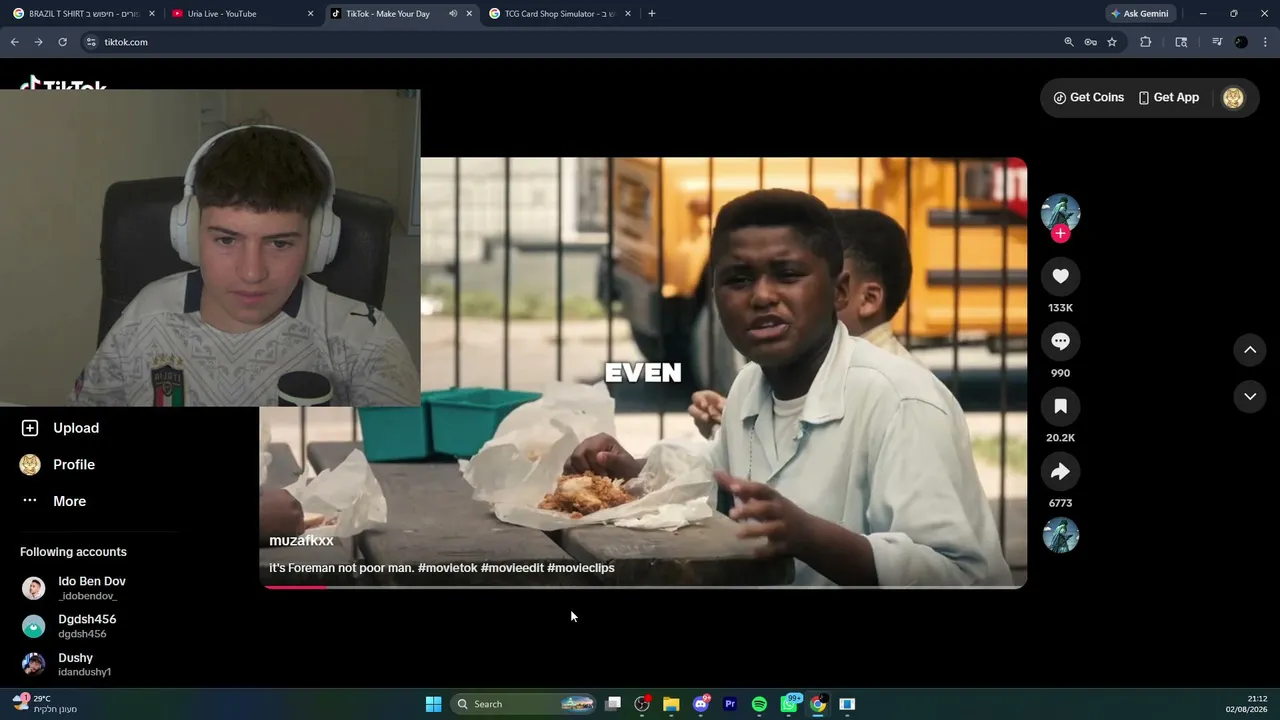Close the BRAZIL T SHIRT tab

[x=152, y=14]
